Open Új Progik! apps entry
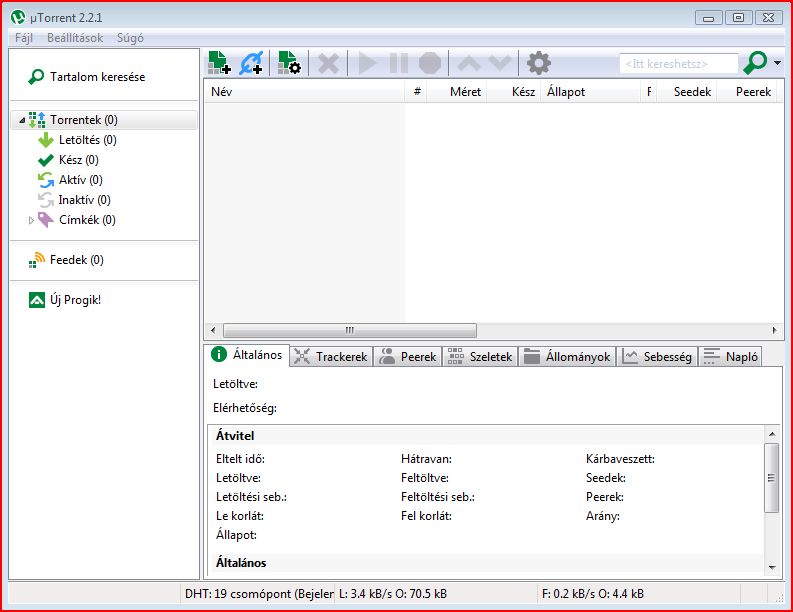The width and height of the screenshot is (793, 612). (65, 300)
